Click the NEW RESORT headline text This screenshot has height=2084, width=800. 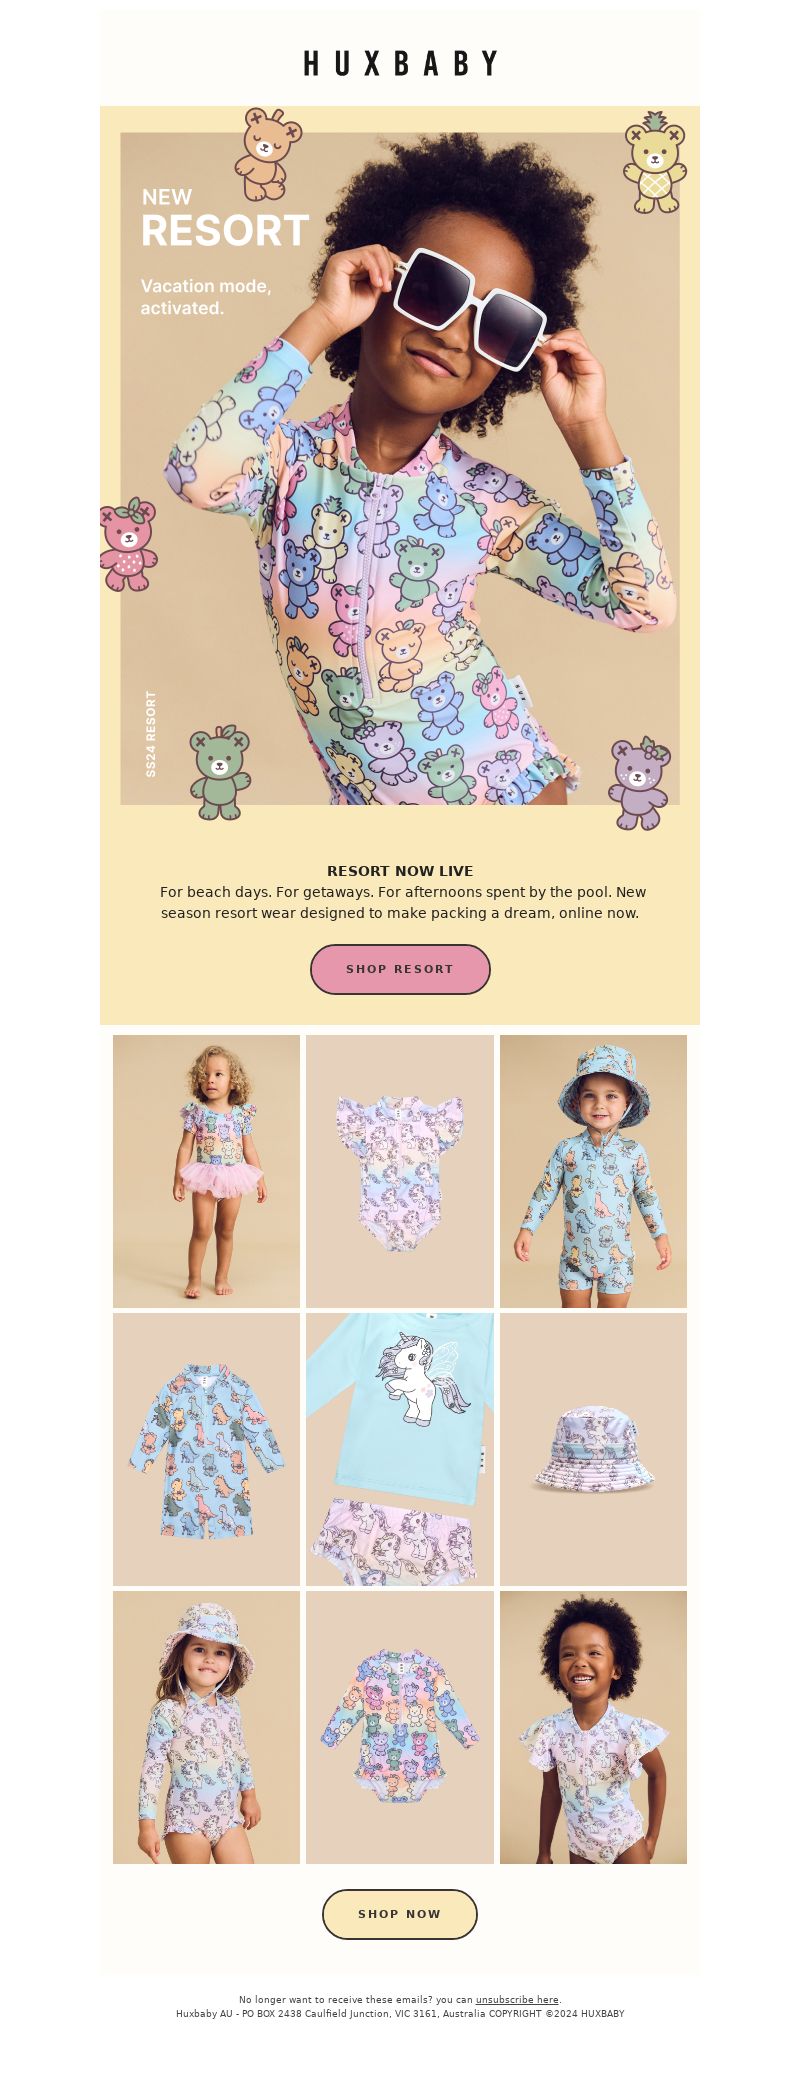225,219
